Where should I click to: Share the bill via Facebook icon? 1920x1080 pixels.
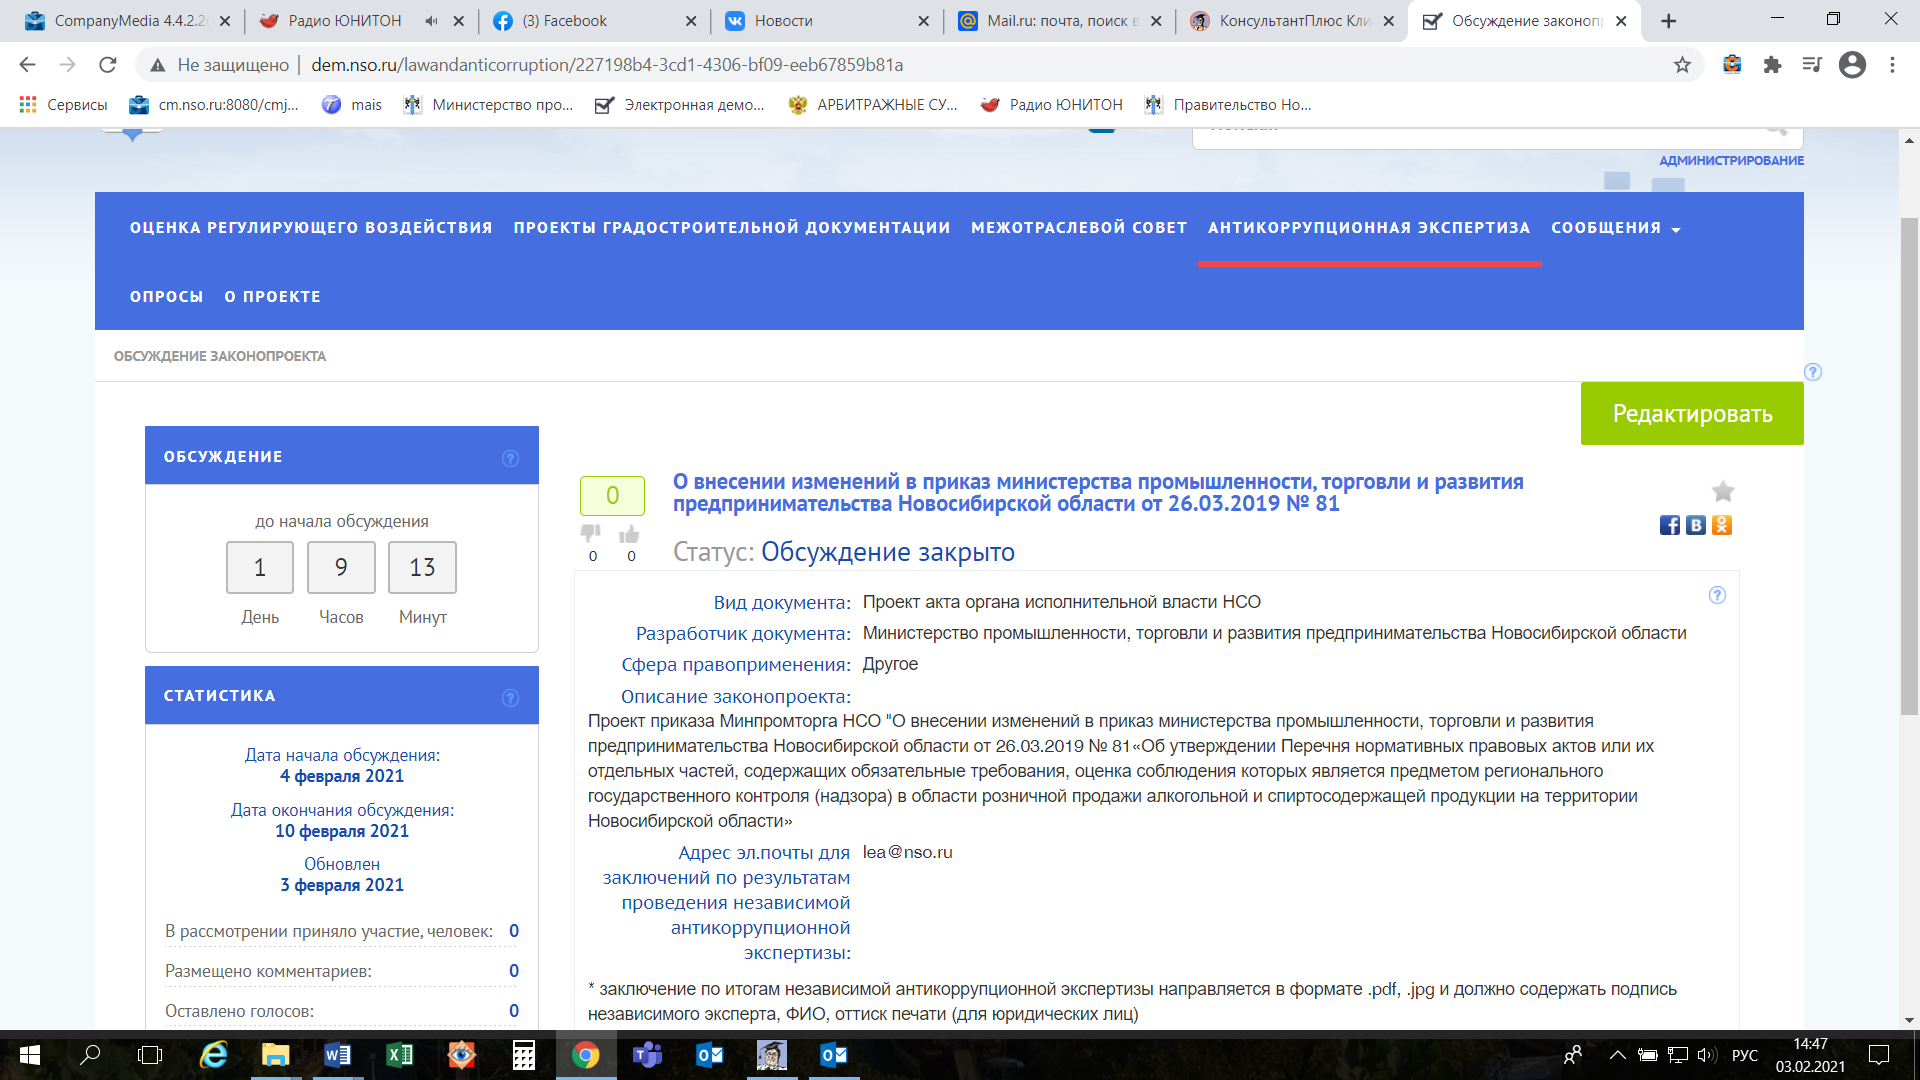pyautogui.click(x=1669, y=525)
